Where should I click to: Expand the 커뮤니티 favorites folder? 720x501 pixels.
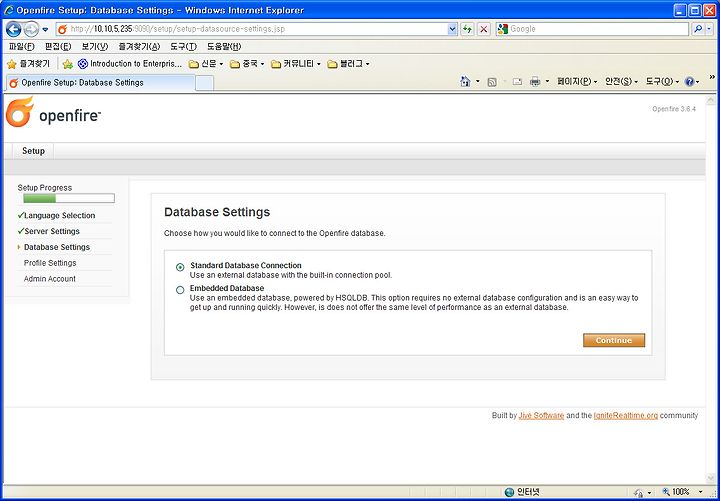[296, 64]
